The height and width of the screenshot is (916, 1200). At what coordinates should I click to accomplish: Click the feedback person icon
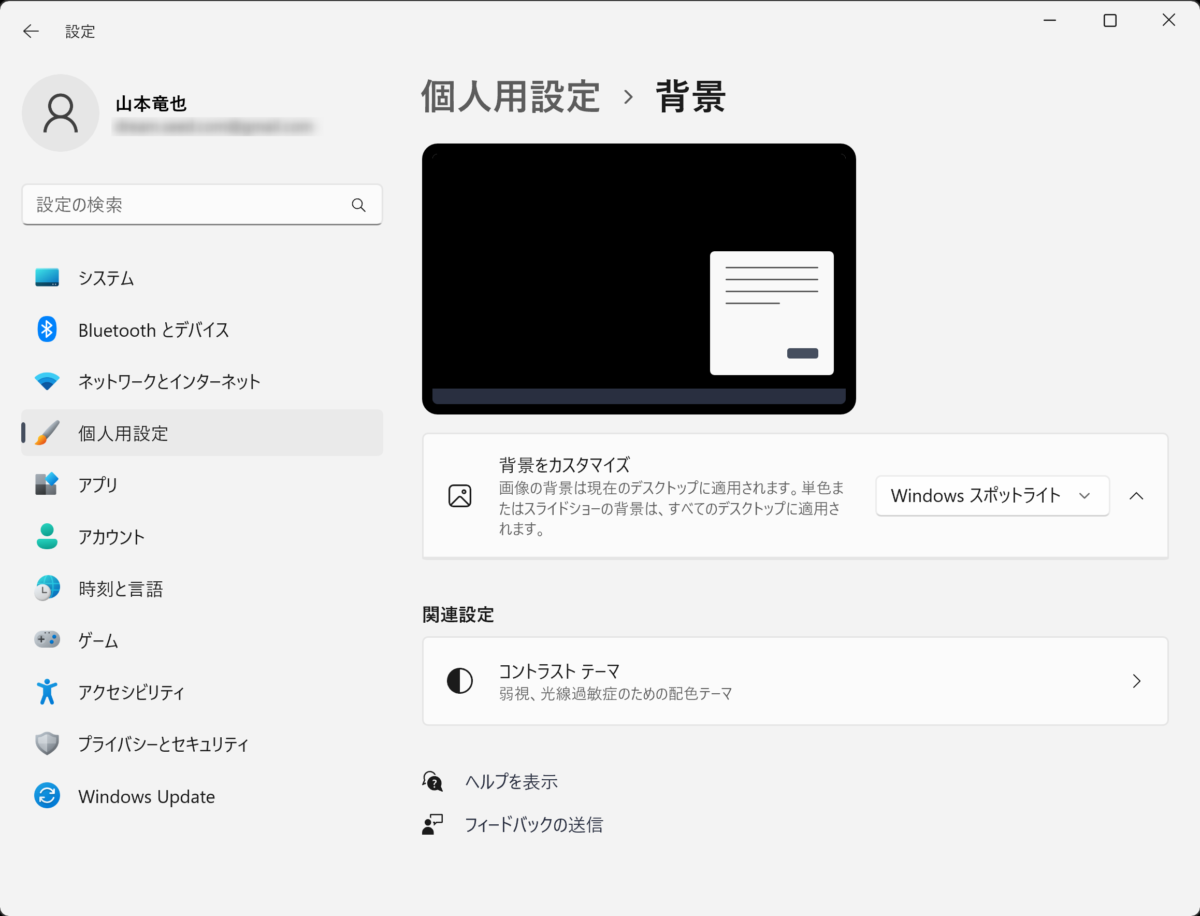[433, 825]
